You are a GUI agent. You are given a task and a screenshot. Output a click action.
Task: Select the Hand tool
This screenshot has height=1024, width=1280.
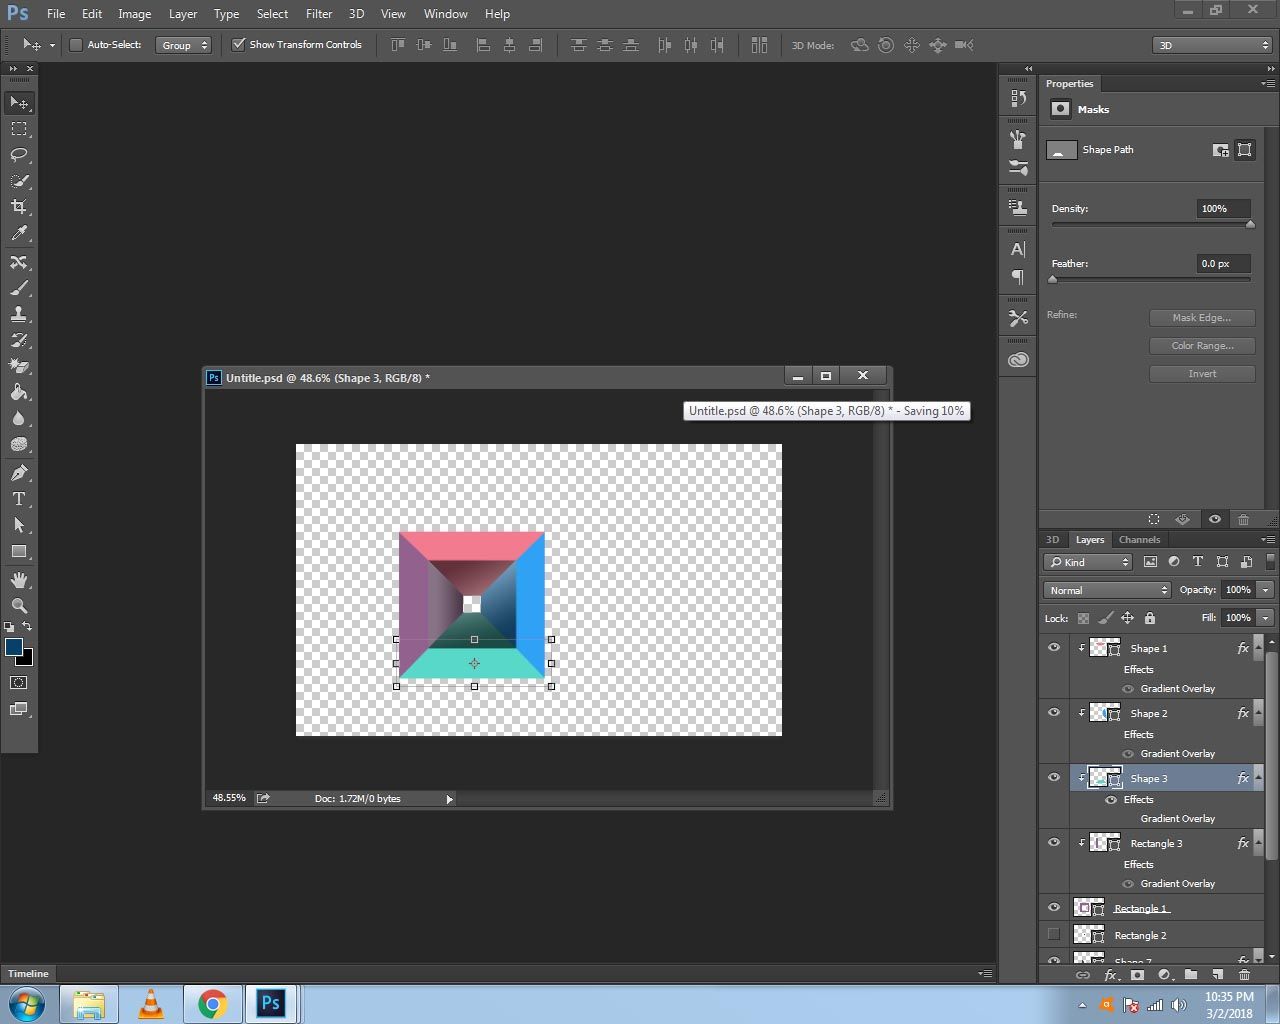click(x=19, y=580)
